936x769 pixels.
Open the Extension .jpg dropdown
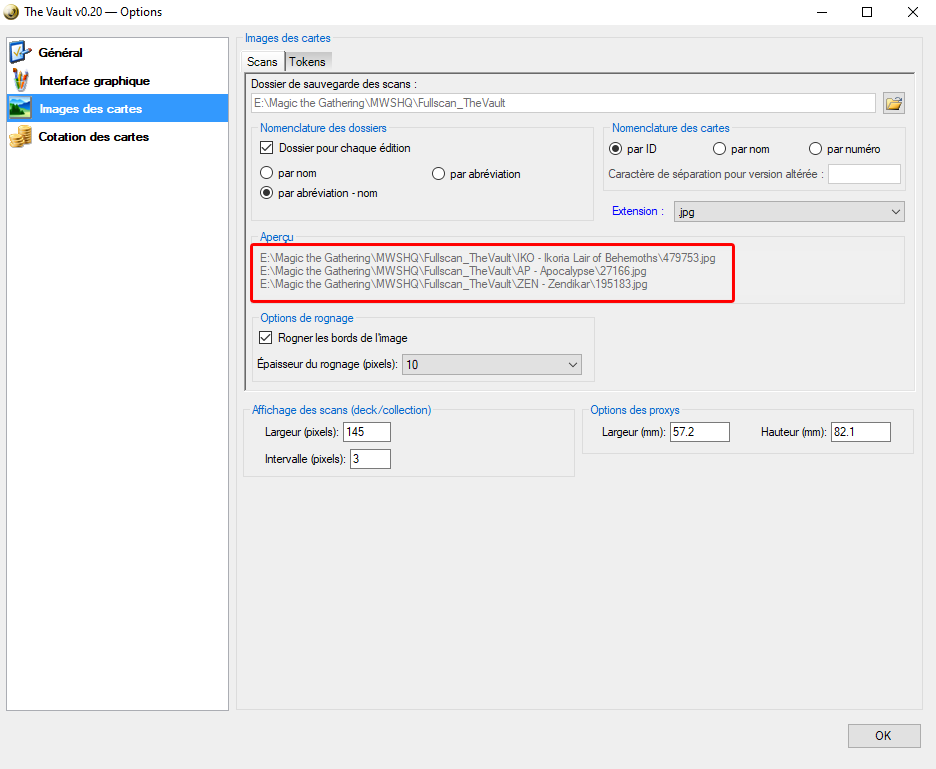click(x=789, y=211)
